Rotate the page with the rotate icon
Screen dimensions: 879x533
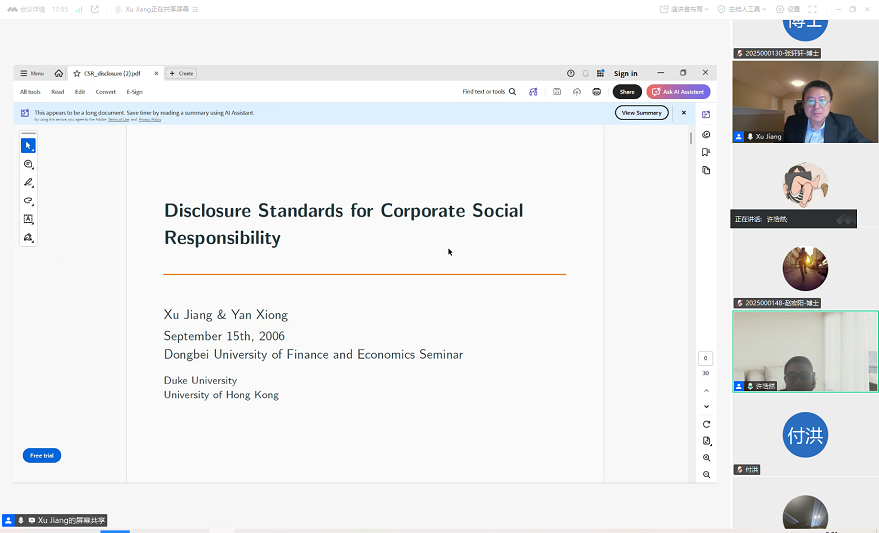pos(706,424)
